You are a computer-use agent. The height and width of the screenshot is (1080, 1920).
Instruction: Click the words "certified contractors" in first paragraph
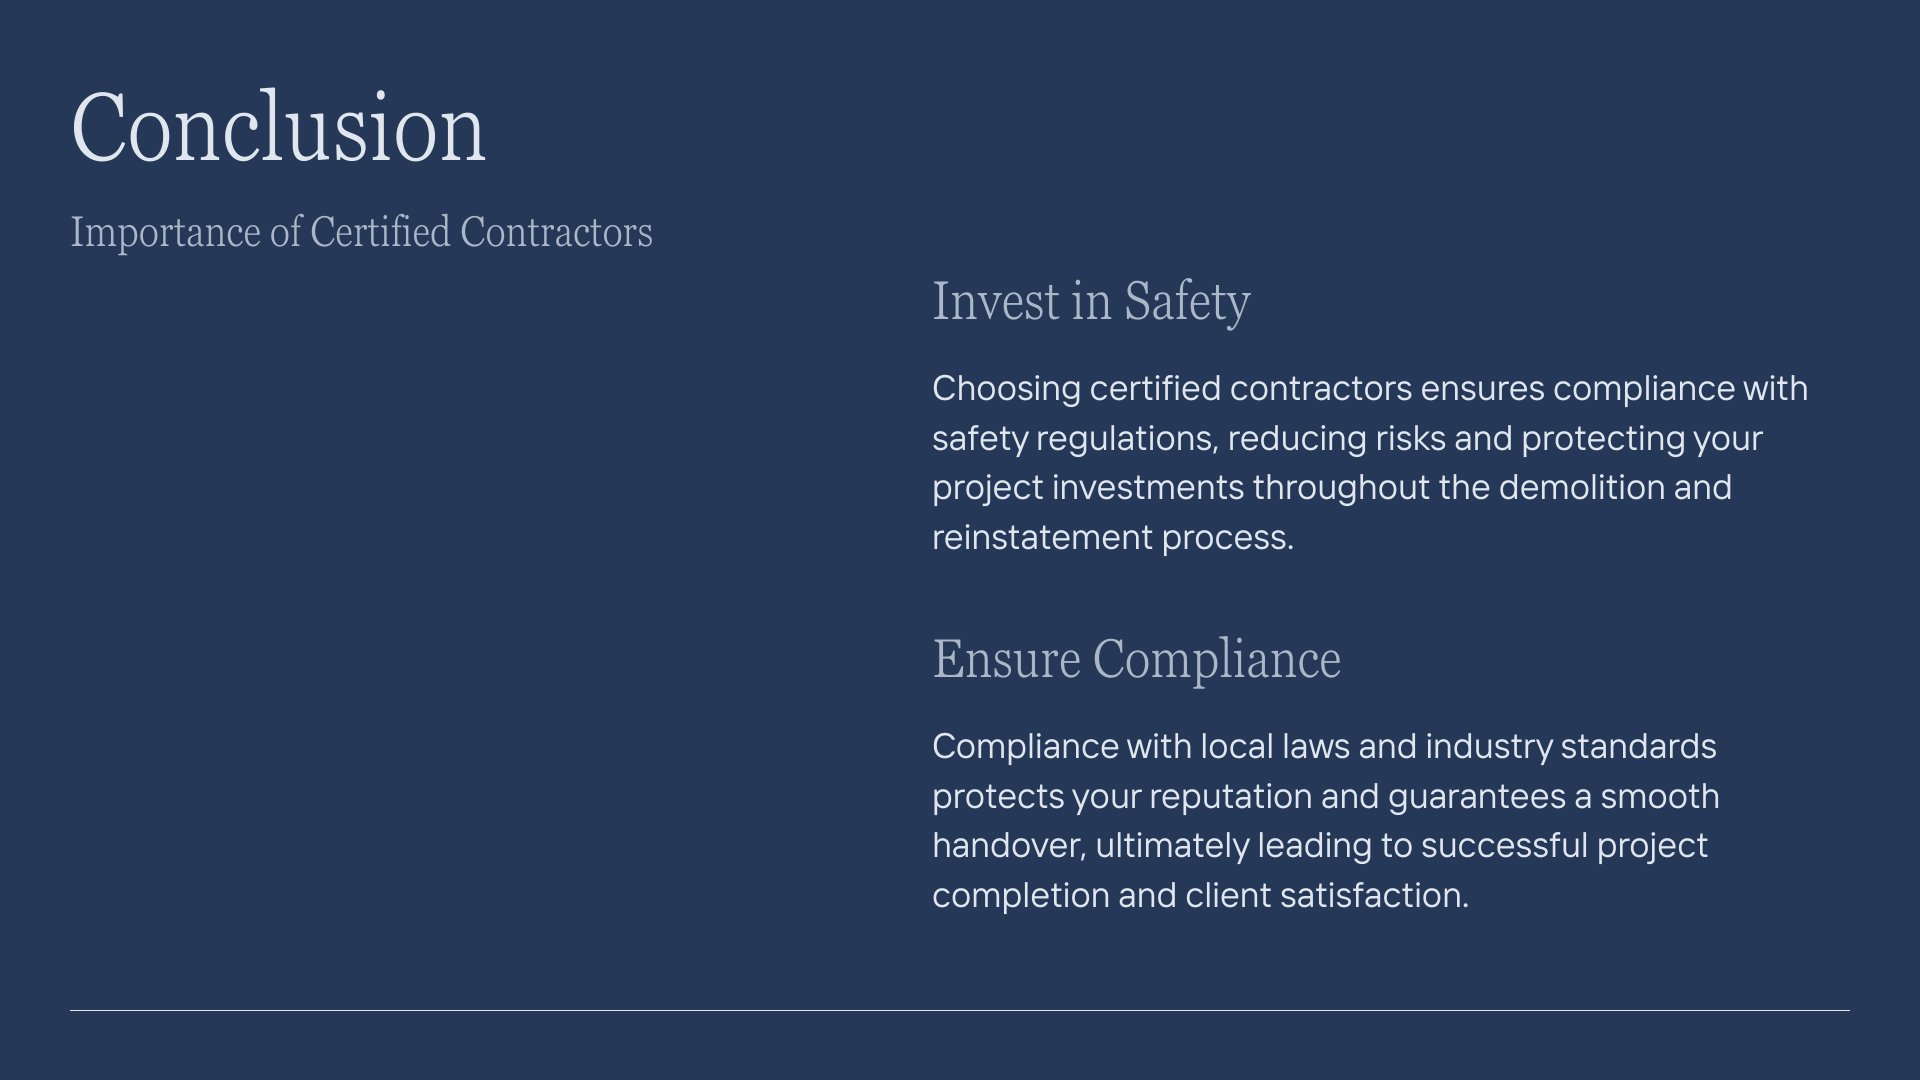[1250, 388]
